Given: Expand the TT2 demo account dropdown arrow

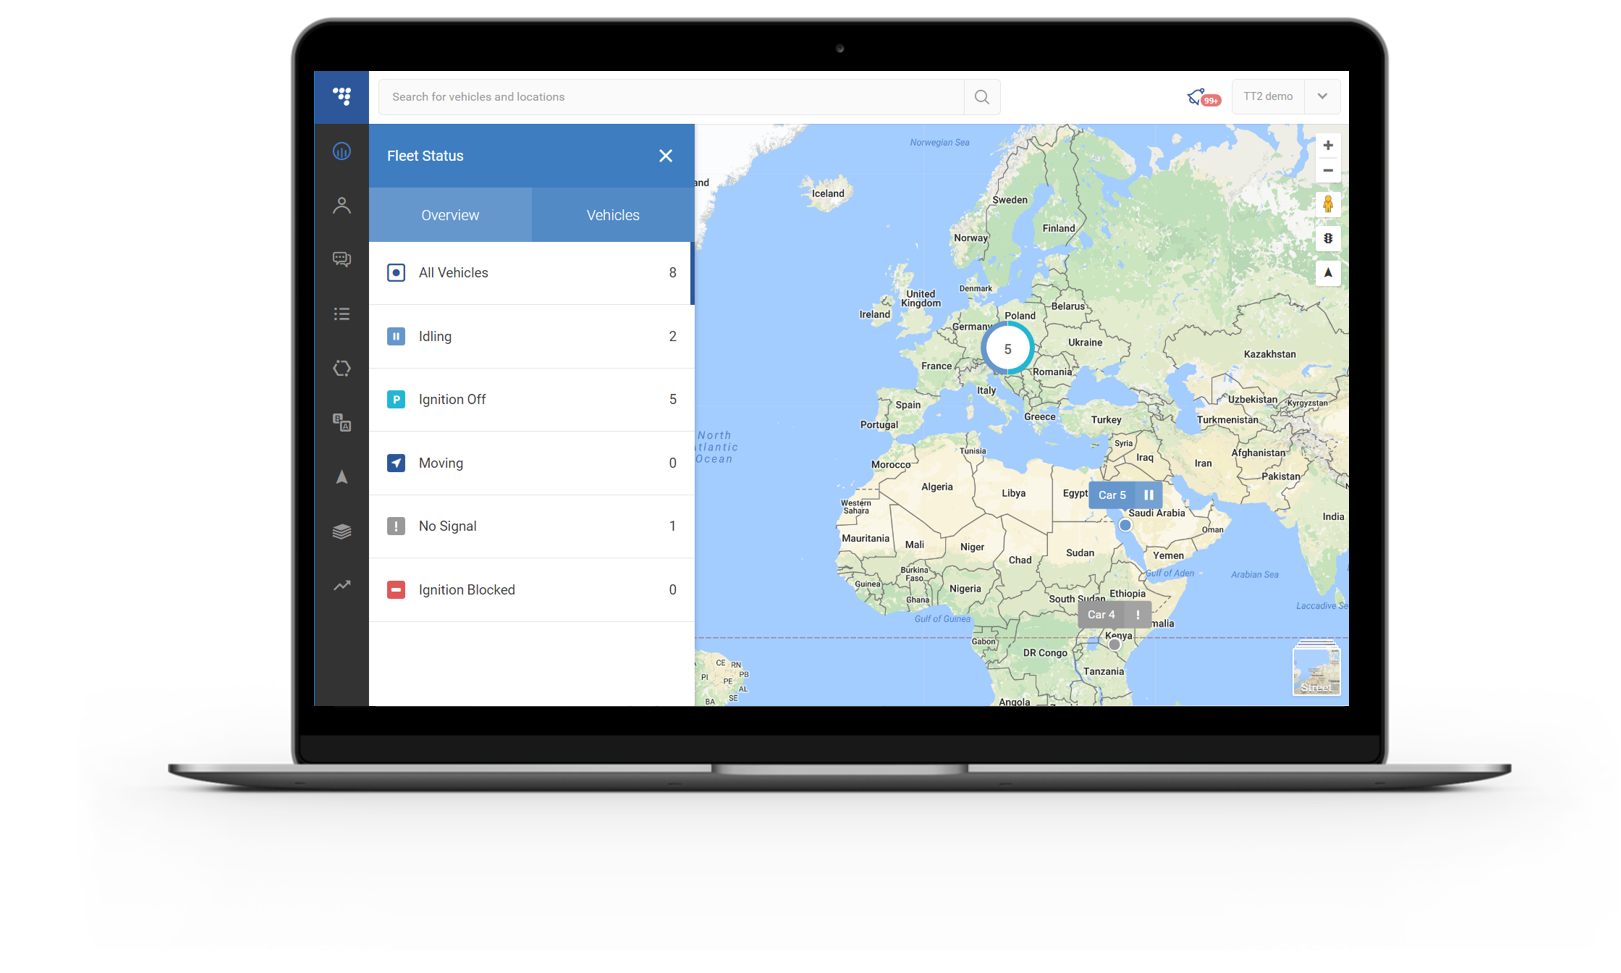Looking at the screenshot, I should 1322,97.
